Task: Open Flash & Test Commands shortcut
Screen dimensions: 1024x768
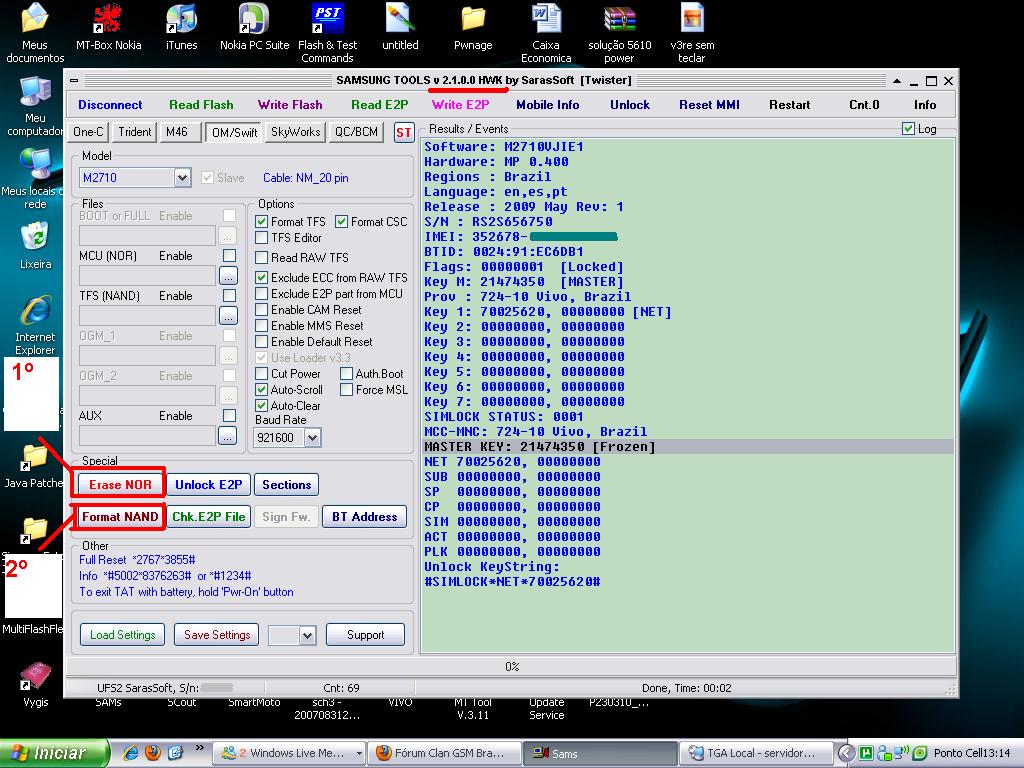Action: [327, 33]
